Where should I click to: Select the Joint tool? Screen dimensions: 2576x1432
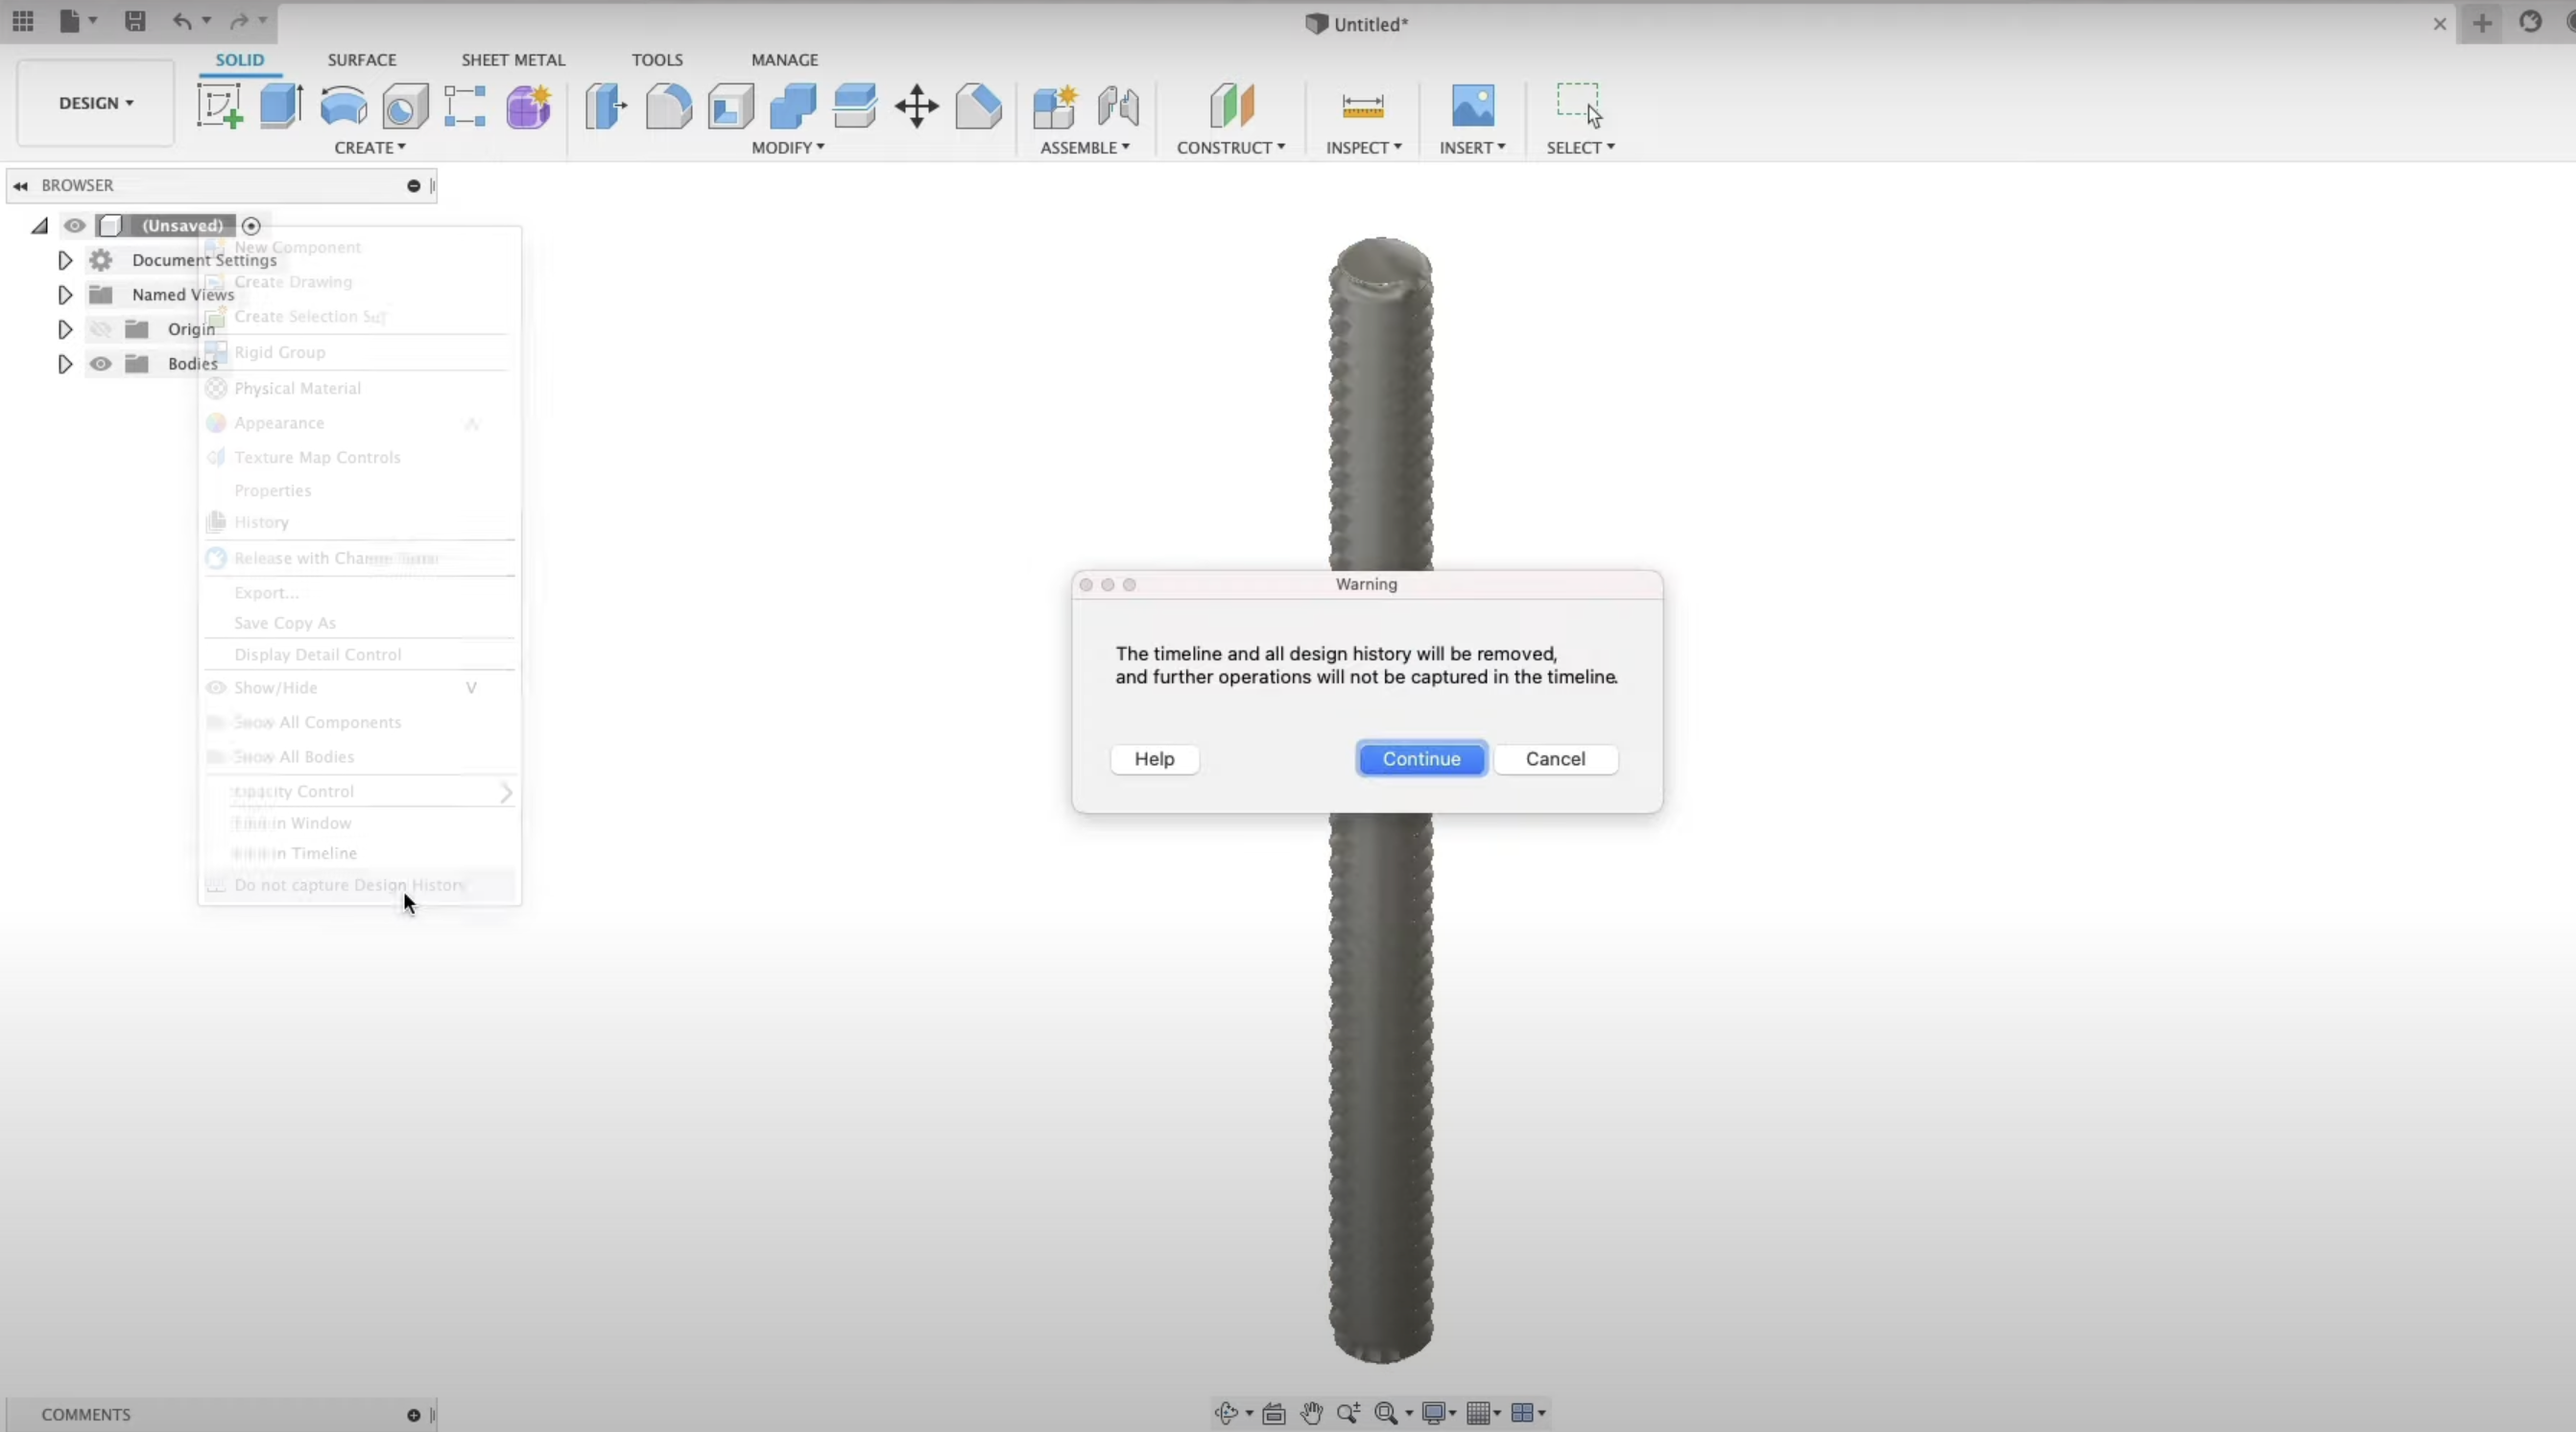coord(1118,106)
